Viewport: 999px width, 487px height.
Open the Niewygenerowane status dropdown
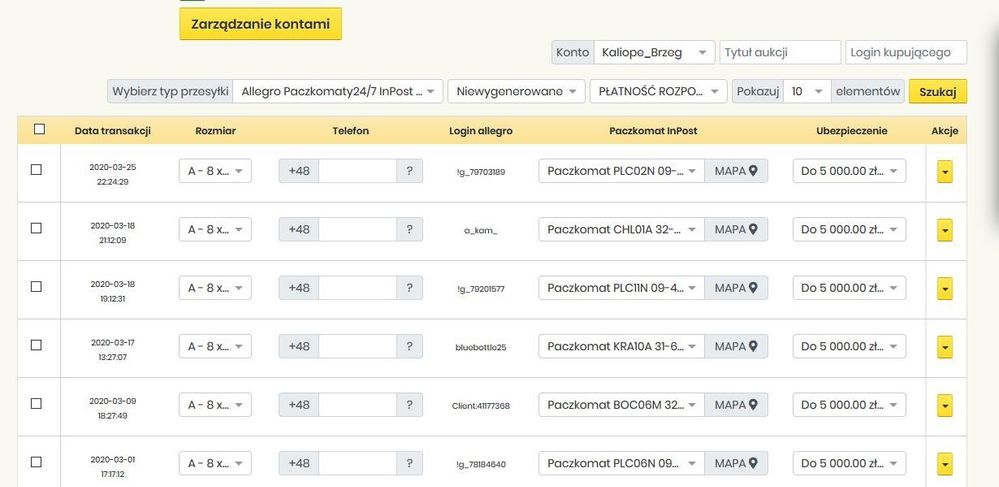tap(516, 91)
